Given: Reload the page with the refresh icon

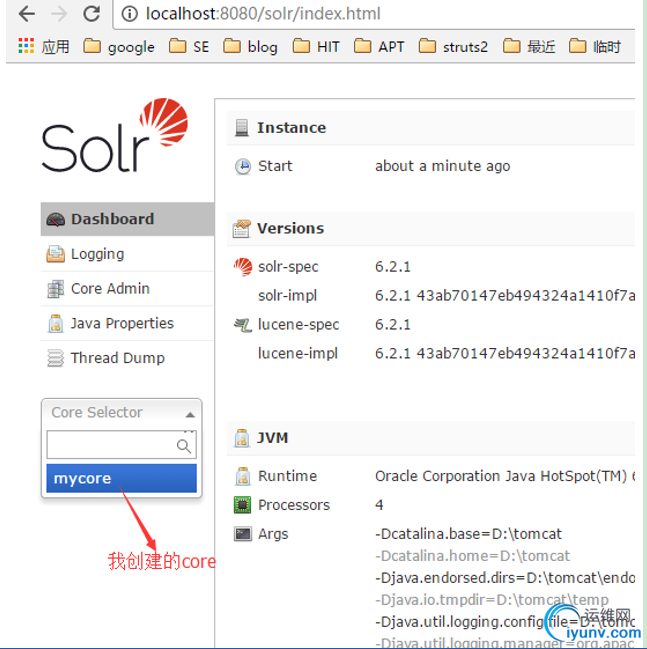Looking at the screenshot, I should coord(91,14).
